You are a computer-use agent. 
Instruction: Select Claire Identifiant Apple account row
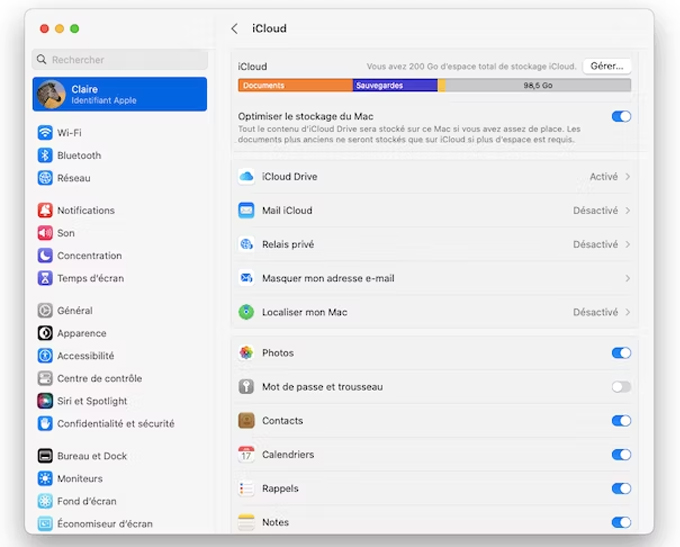click(120, 94)
